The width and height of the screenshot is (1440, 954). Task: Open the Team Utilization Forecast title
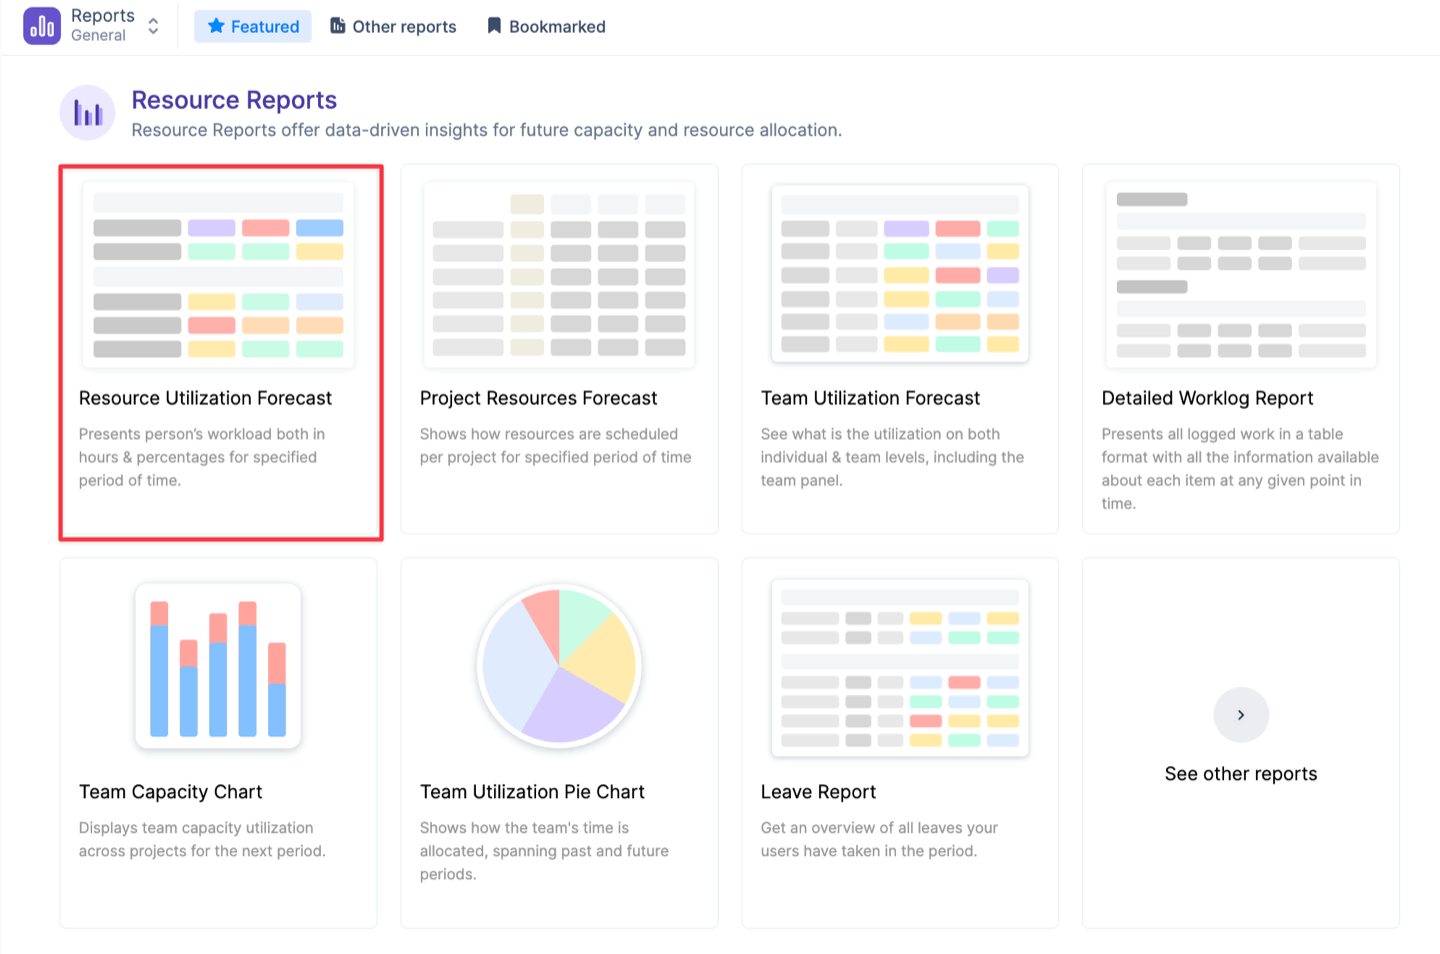[x=870, y=398]
